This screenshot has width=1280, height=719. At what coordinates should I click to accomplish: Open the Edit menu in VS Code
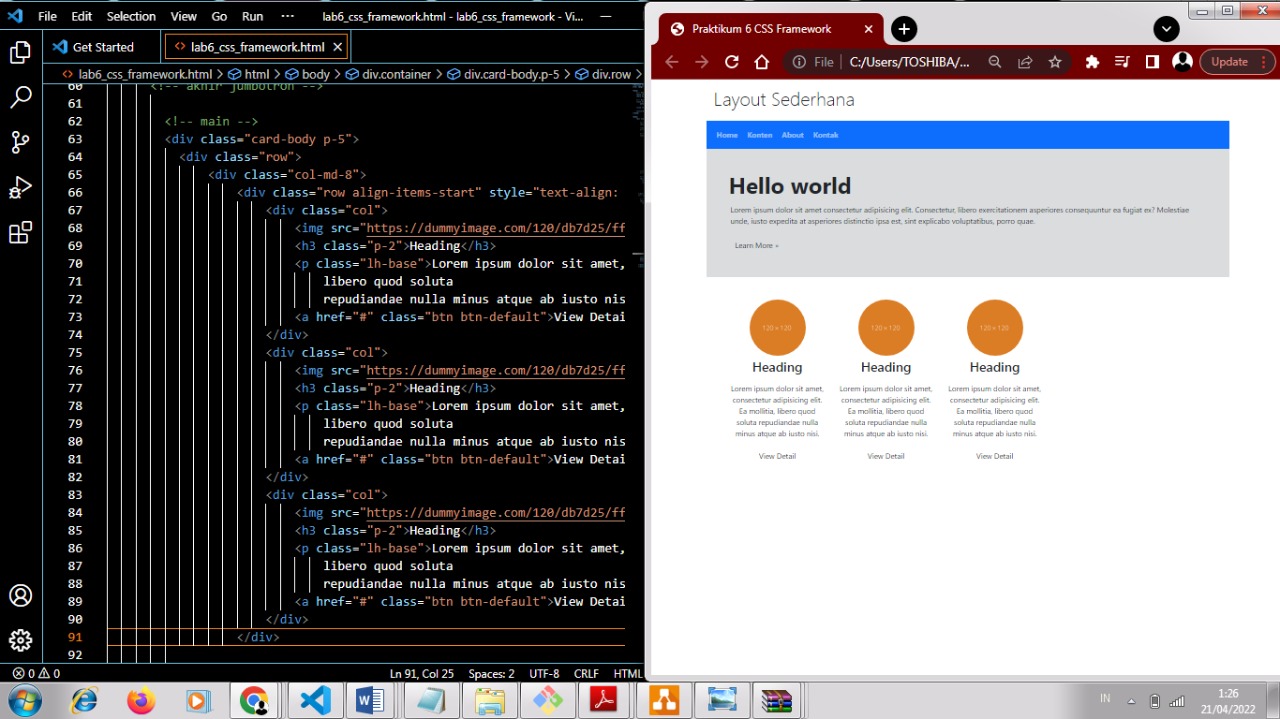click(82, 16)
